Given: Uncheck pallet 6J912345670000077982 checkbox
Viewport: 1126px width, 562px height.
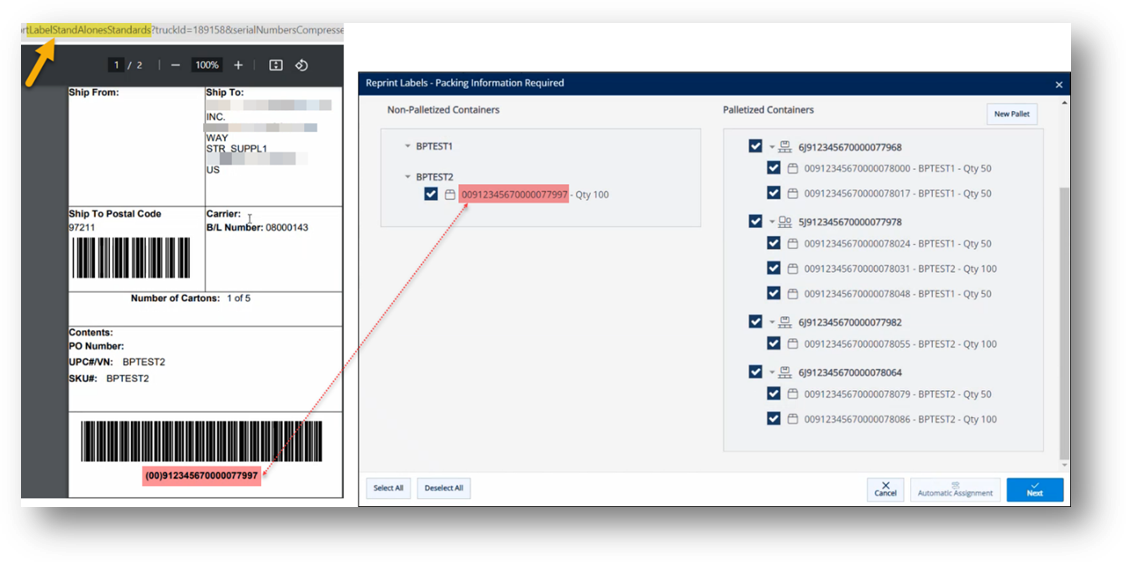Looking at the screenshot, I should coord(755,322).
